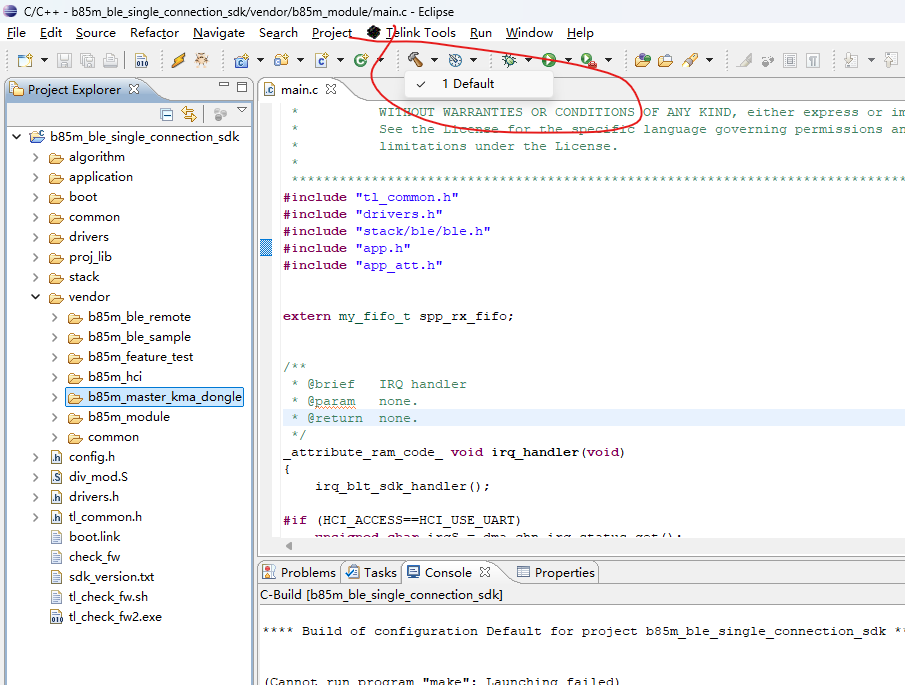Open the Window menu
This screenshot has height=685, width=905.
coord(529,33)
